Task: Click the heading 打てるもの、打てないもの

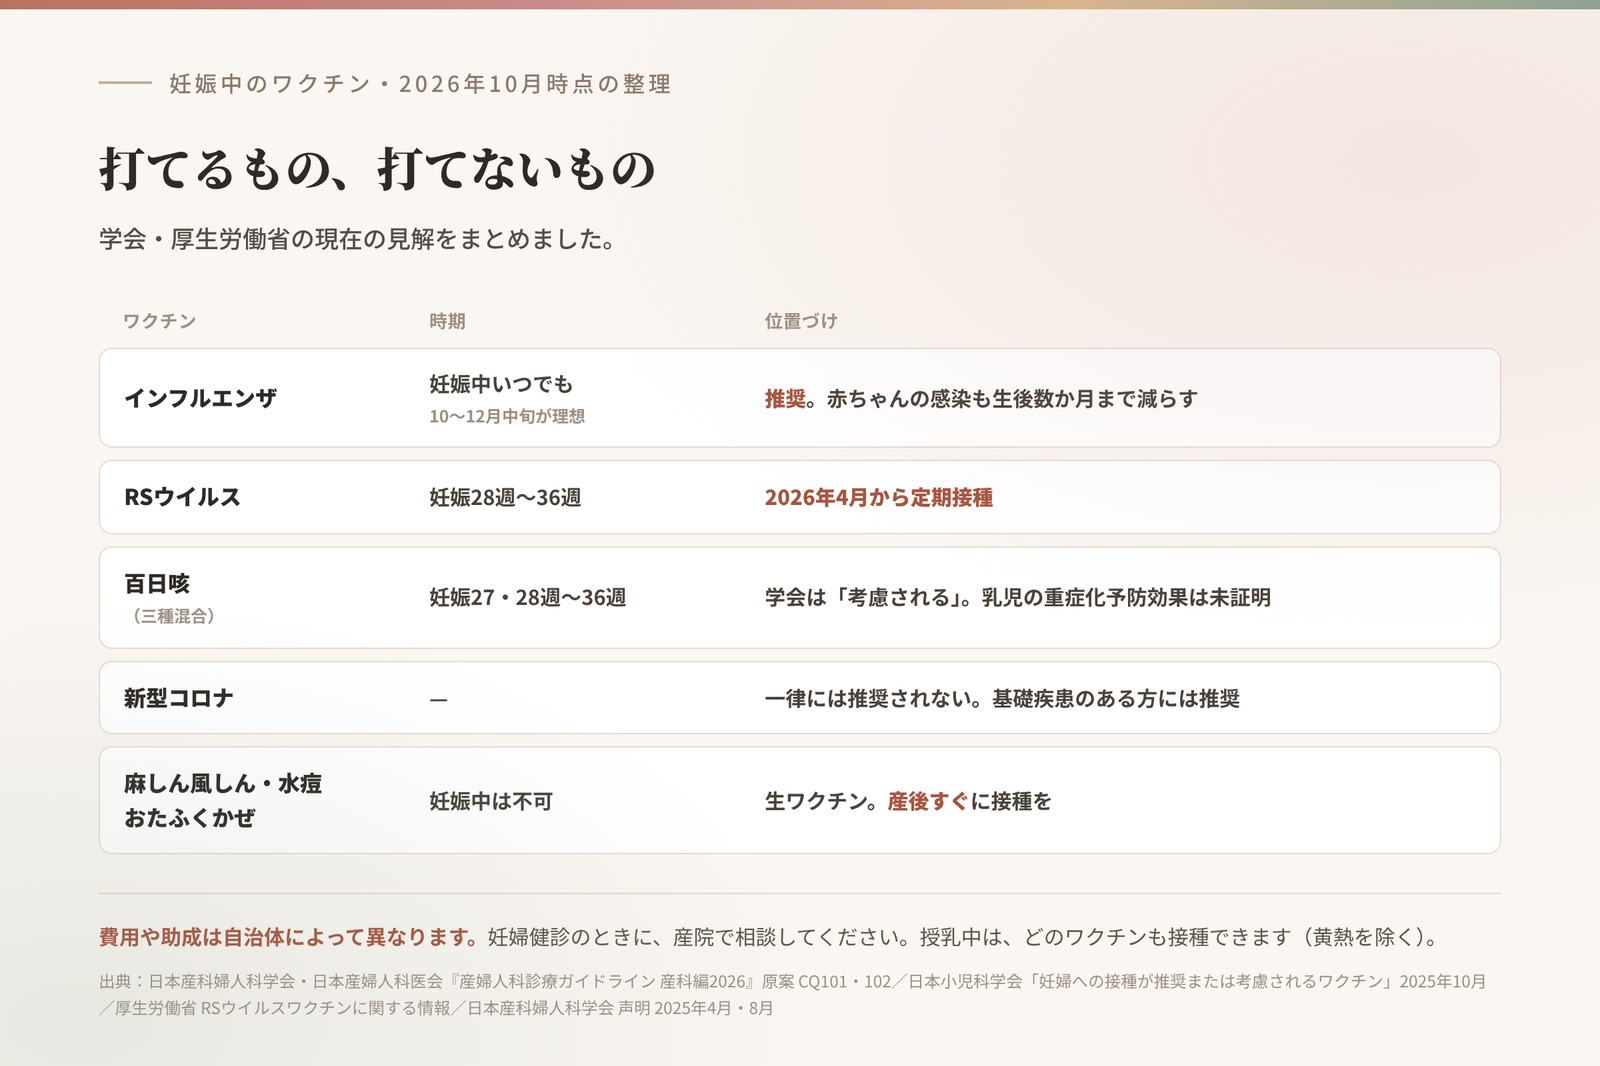Action: tap(377, 168)
